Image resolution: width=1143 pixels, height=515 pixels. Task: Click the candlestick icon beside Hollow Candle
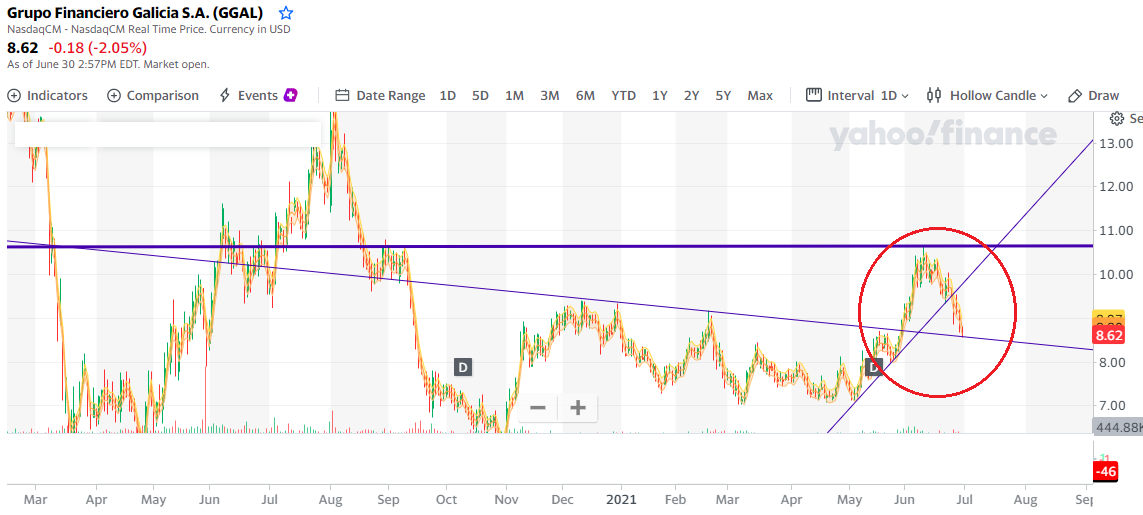tap(933, 96)
